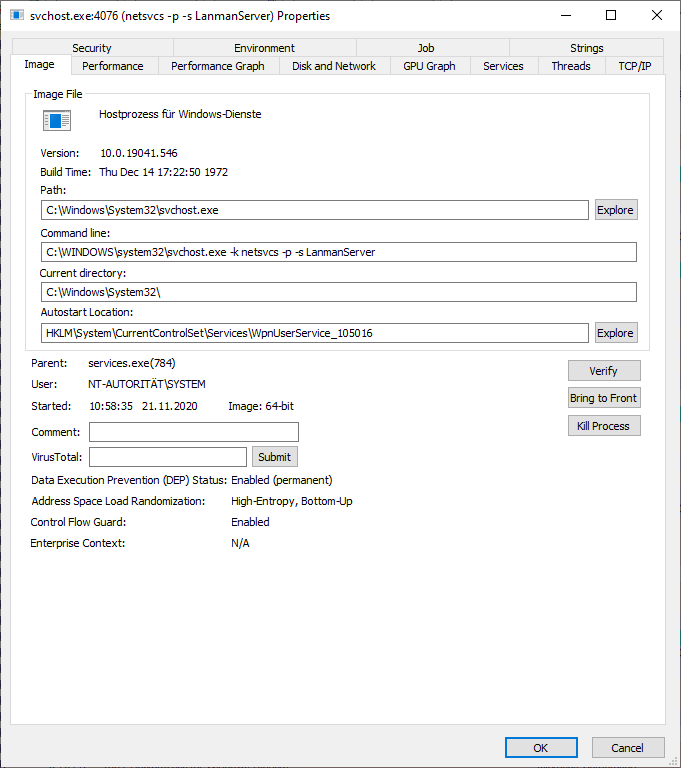Click the Command line text field
The height and width of the screenshot is (768, 681).
coord(339,252)
